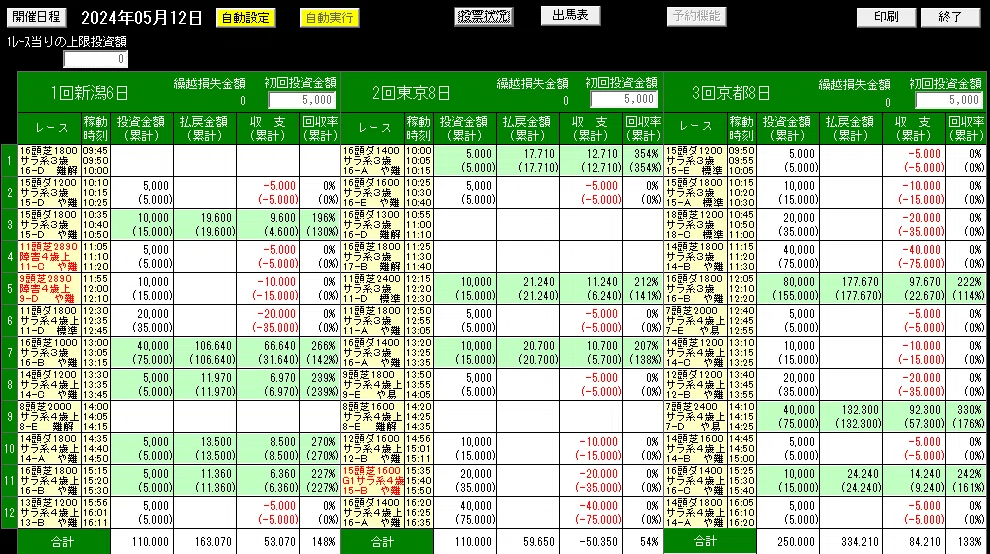The width and height of the screenshot is (990, 554).
Task: Click Kyoto total recovery rate 133%
Action: click(x=970, y=542)
